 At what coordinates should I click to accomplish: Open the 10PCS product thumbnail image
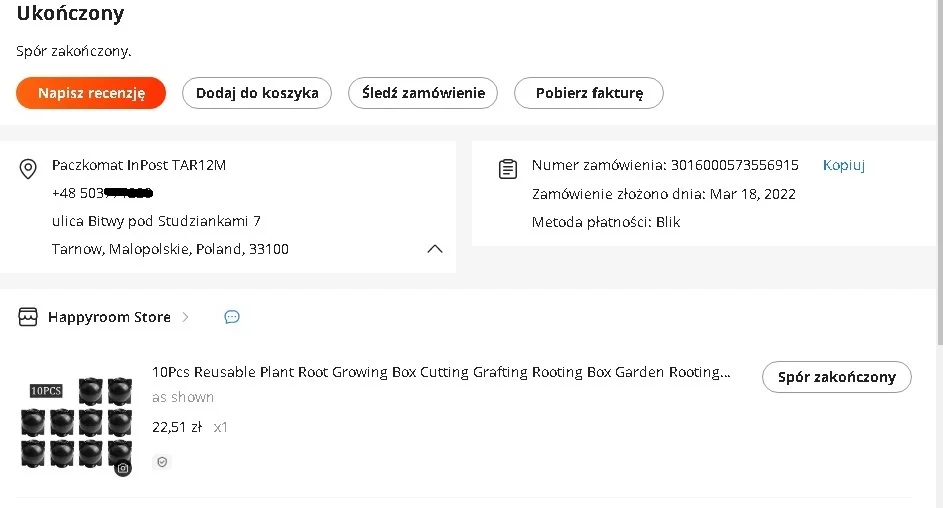[76, 423]
